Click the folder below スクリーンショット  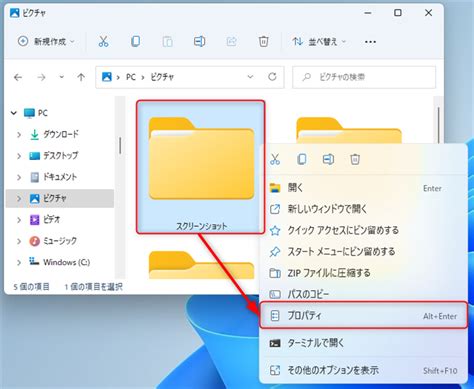tap(201, 265)
